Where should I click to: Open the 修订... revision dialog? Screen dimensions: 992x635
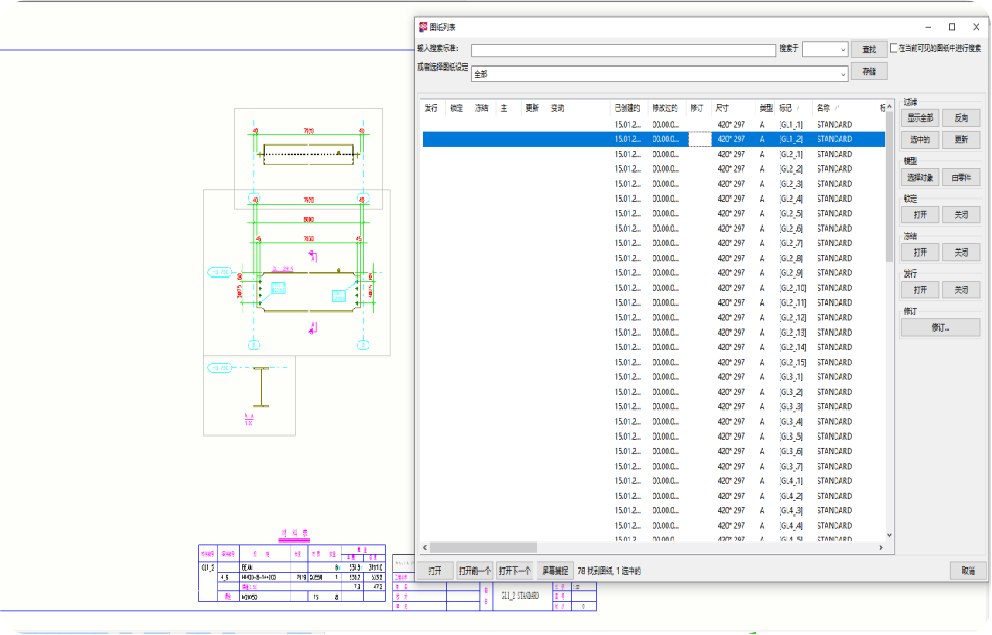(x=940, y=327)
